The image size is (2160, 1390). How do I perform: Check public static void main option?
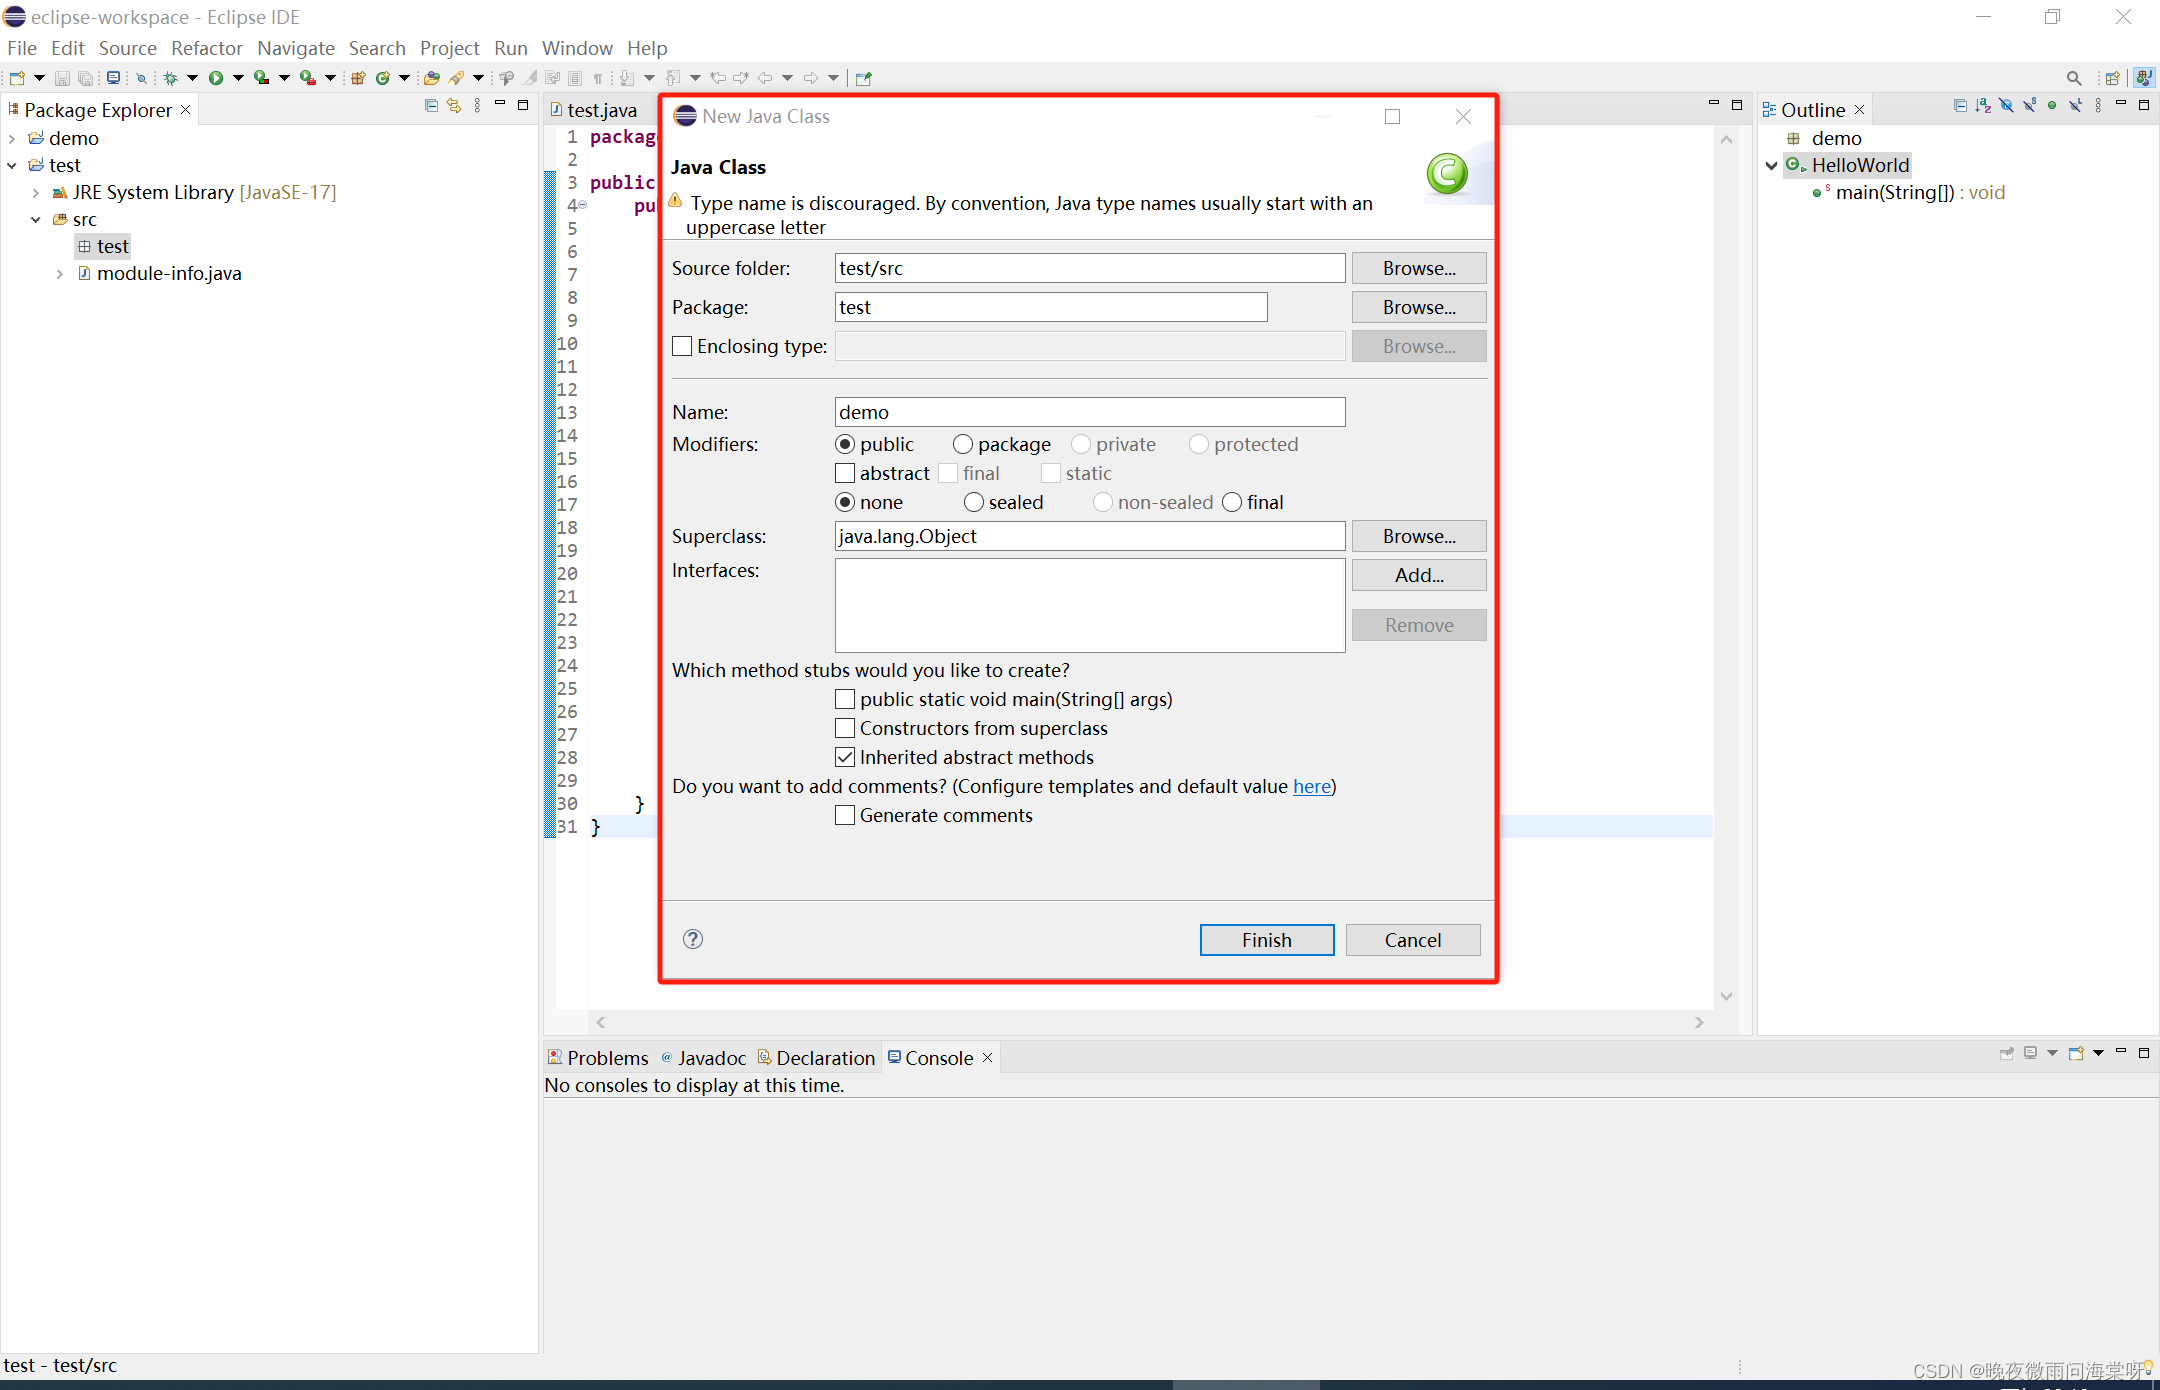[845, 699]
